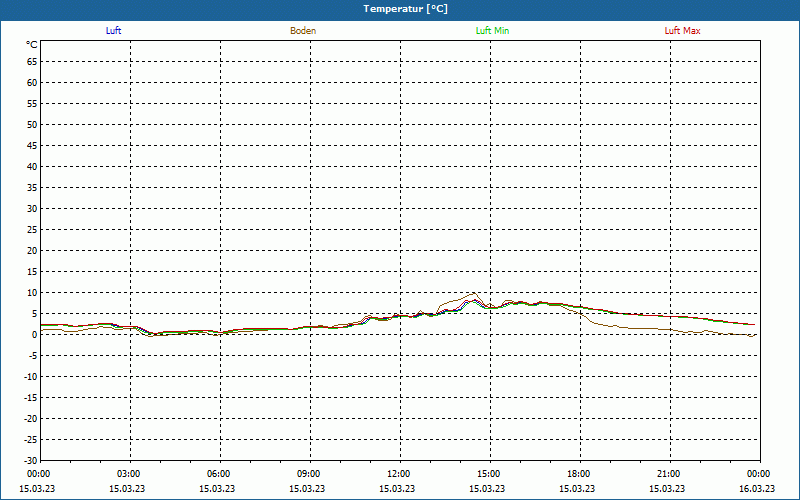The width and height of the screenshot is (800, 500).
Task: Click the 20 y-axis value
Action: pyautogui.click(x=32, y=251)
